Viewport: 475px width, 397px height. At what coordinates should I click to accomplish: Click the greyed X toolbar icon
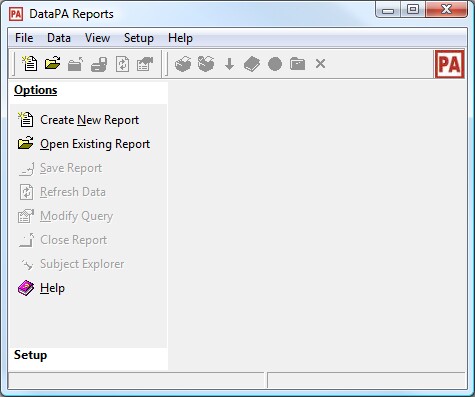[320, 63]
